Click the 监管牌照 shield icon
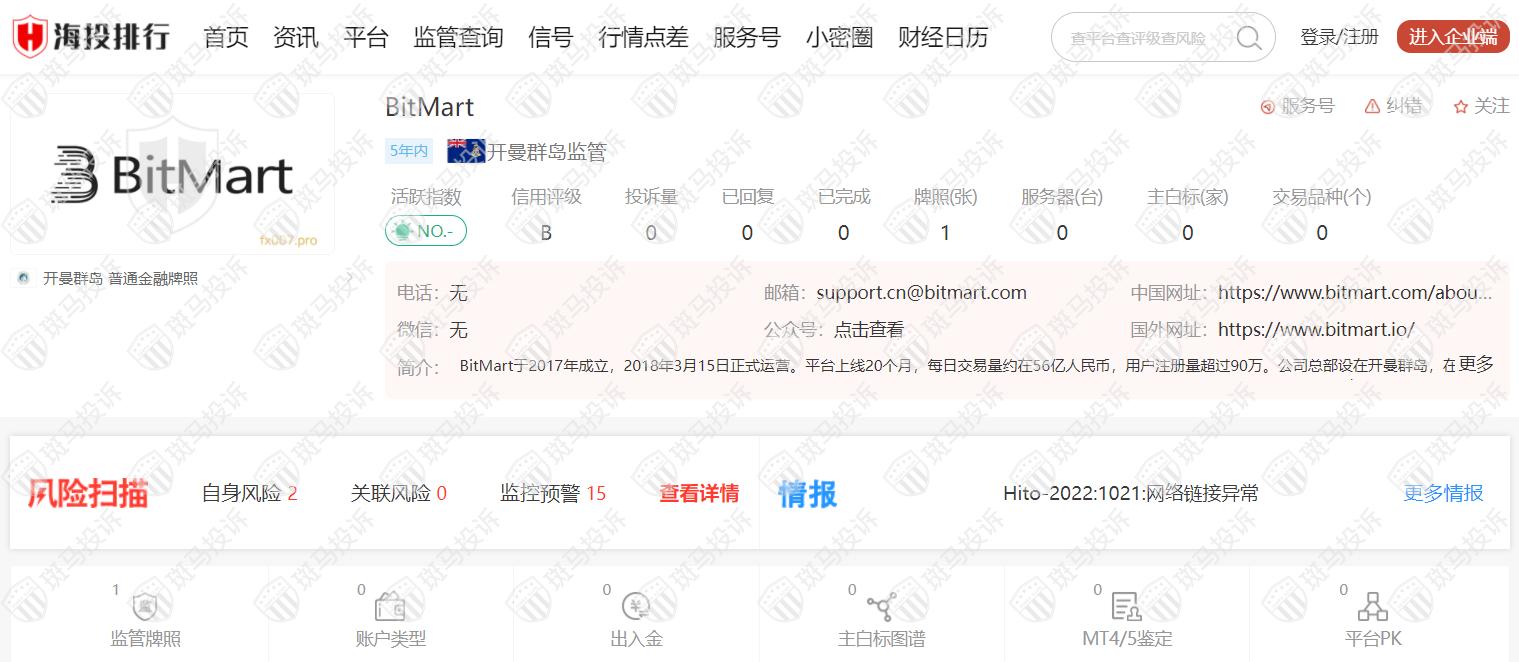Viewport: 1519px width, 662px height. click(145, 606)
